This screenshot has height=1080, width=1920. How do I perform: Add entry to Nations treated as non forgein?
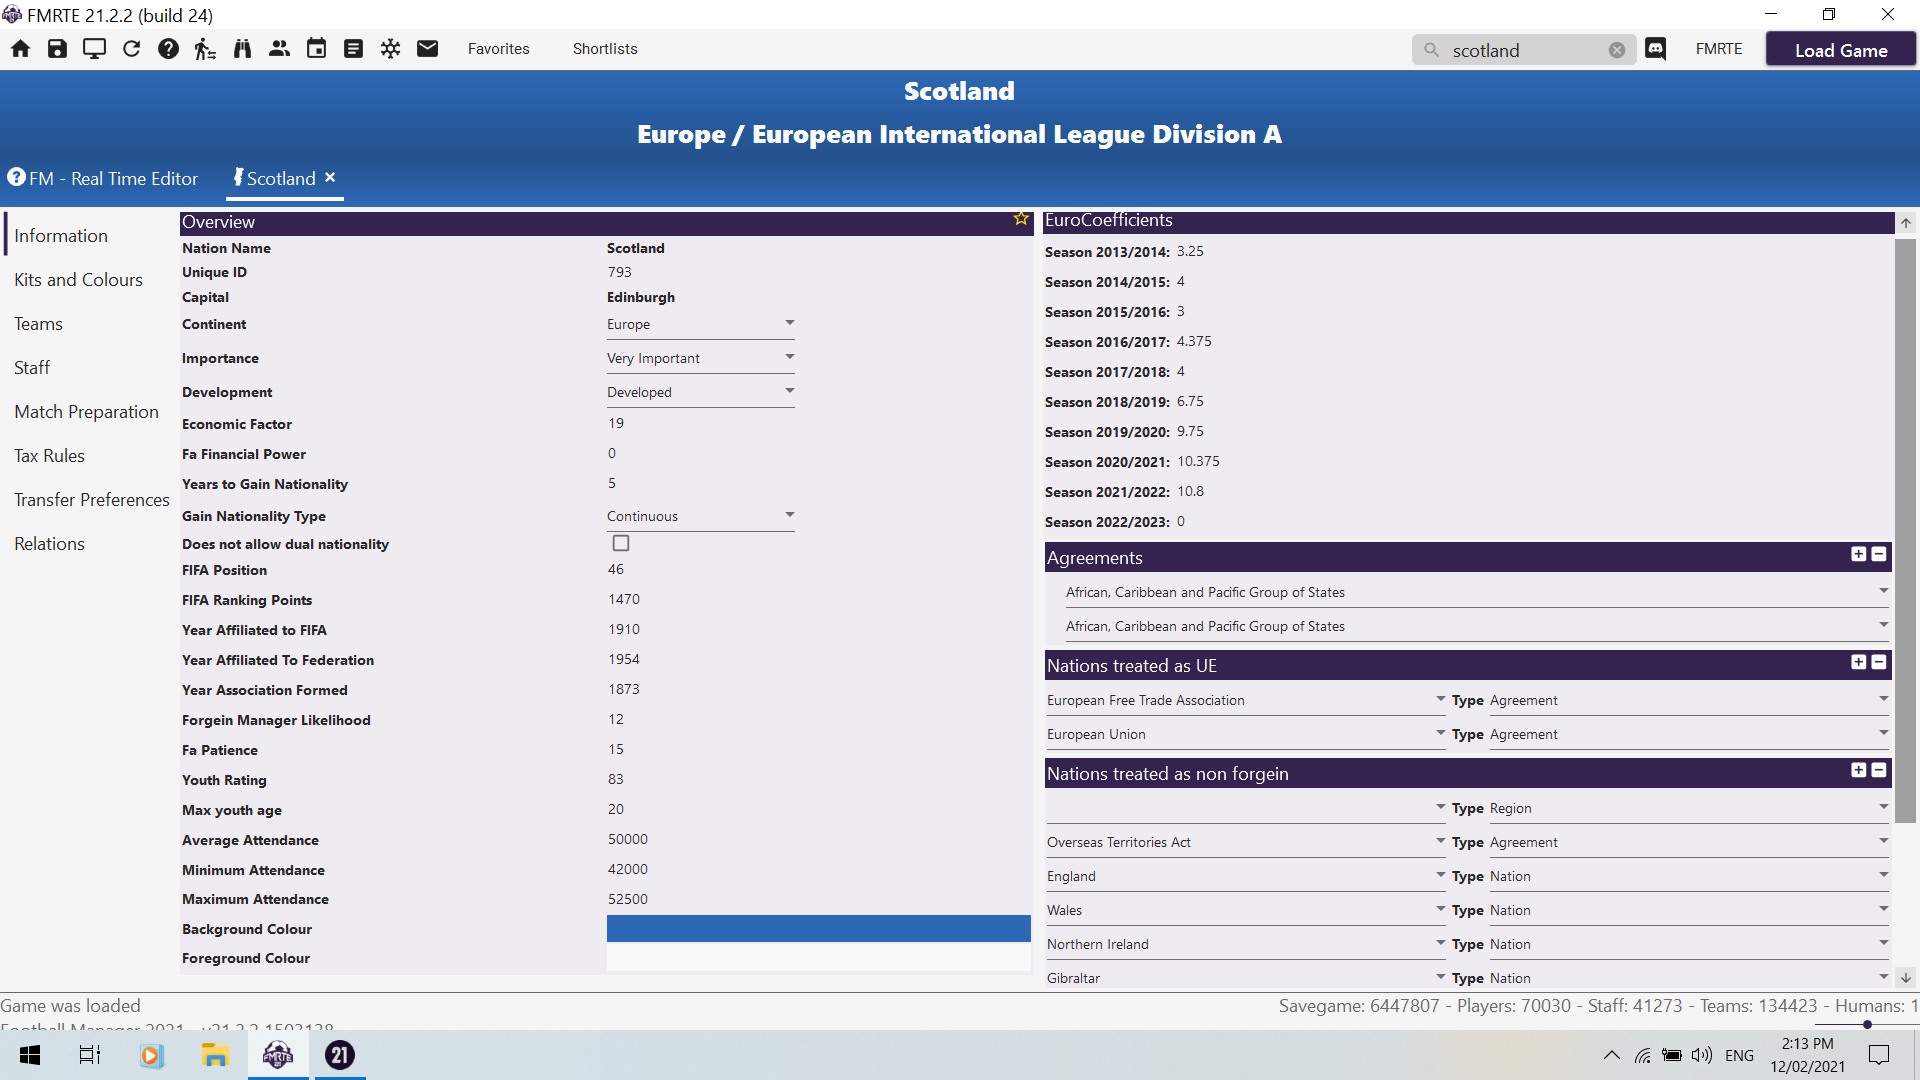coord(1859,770)
